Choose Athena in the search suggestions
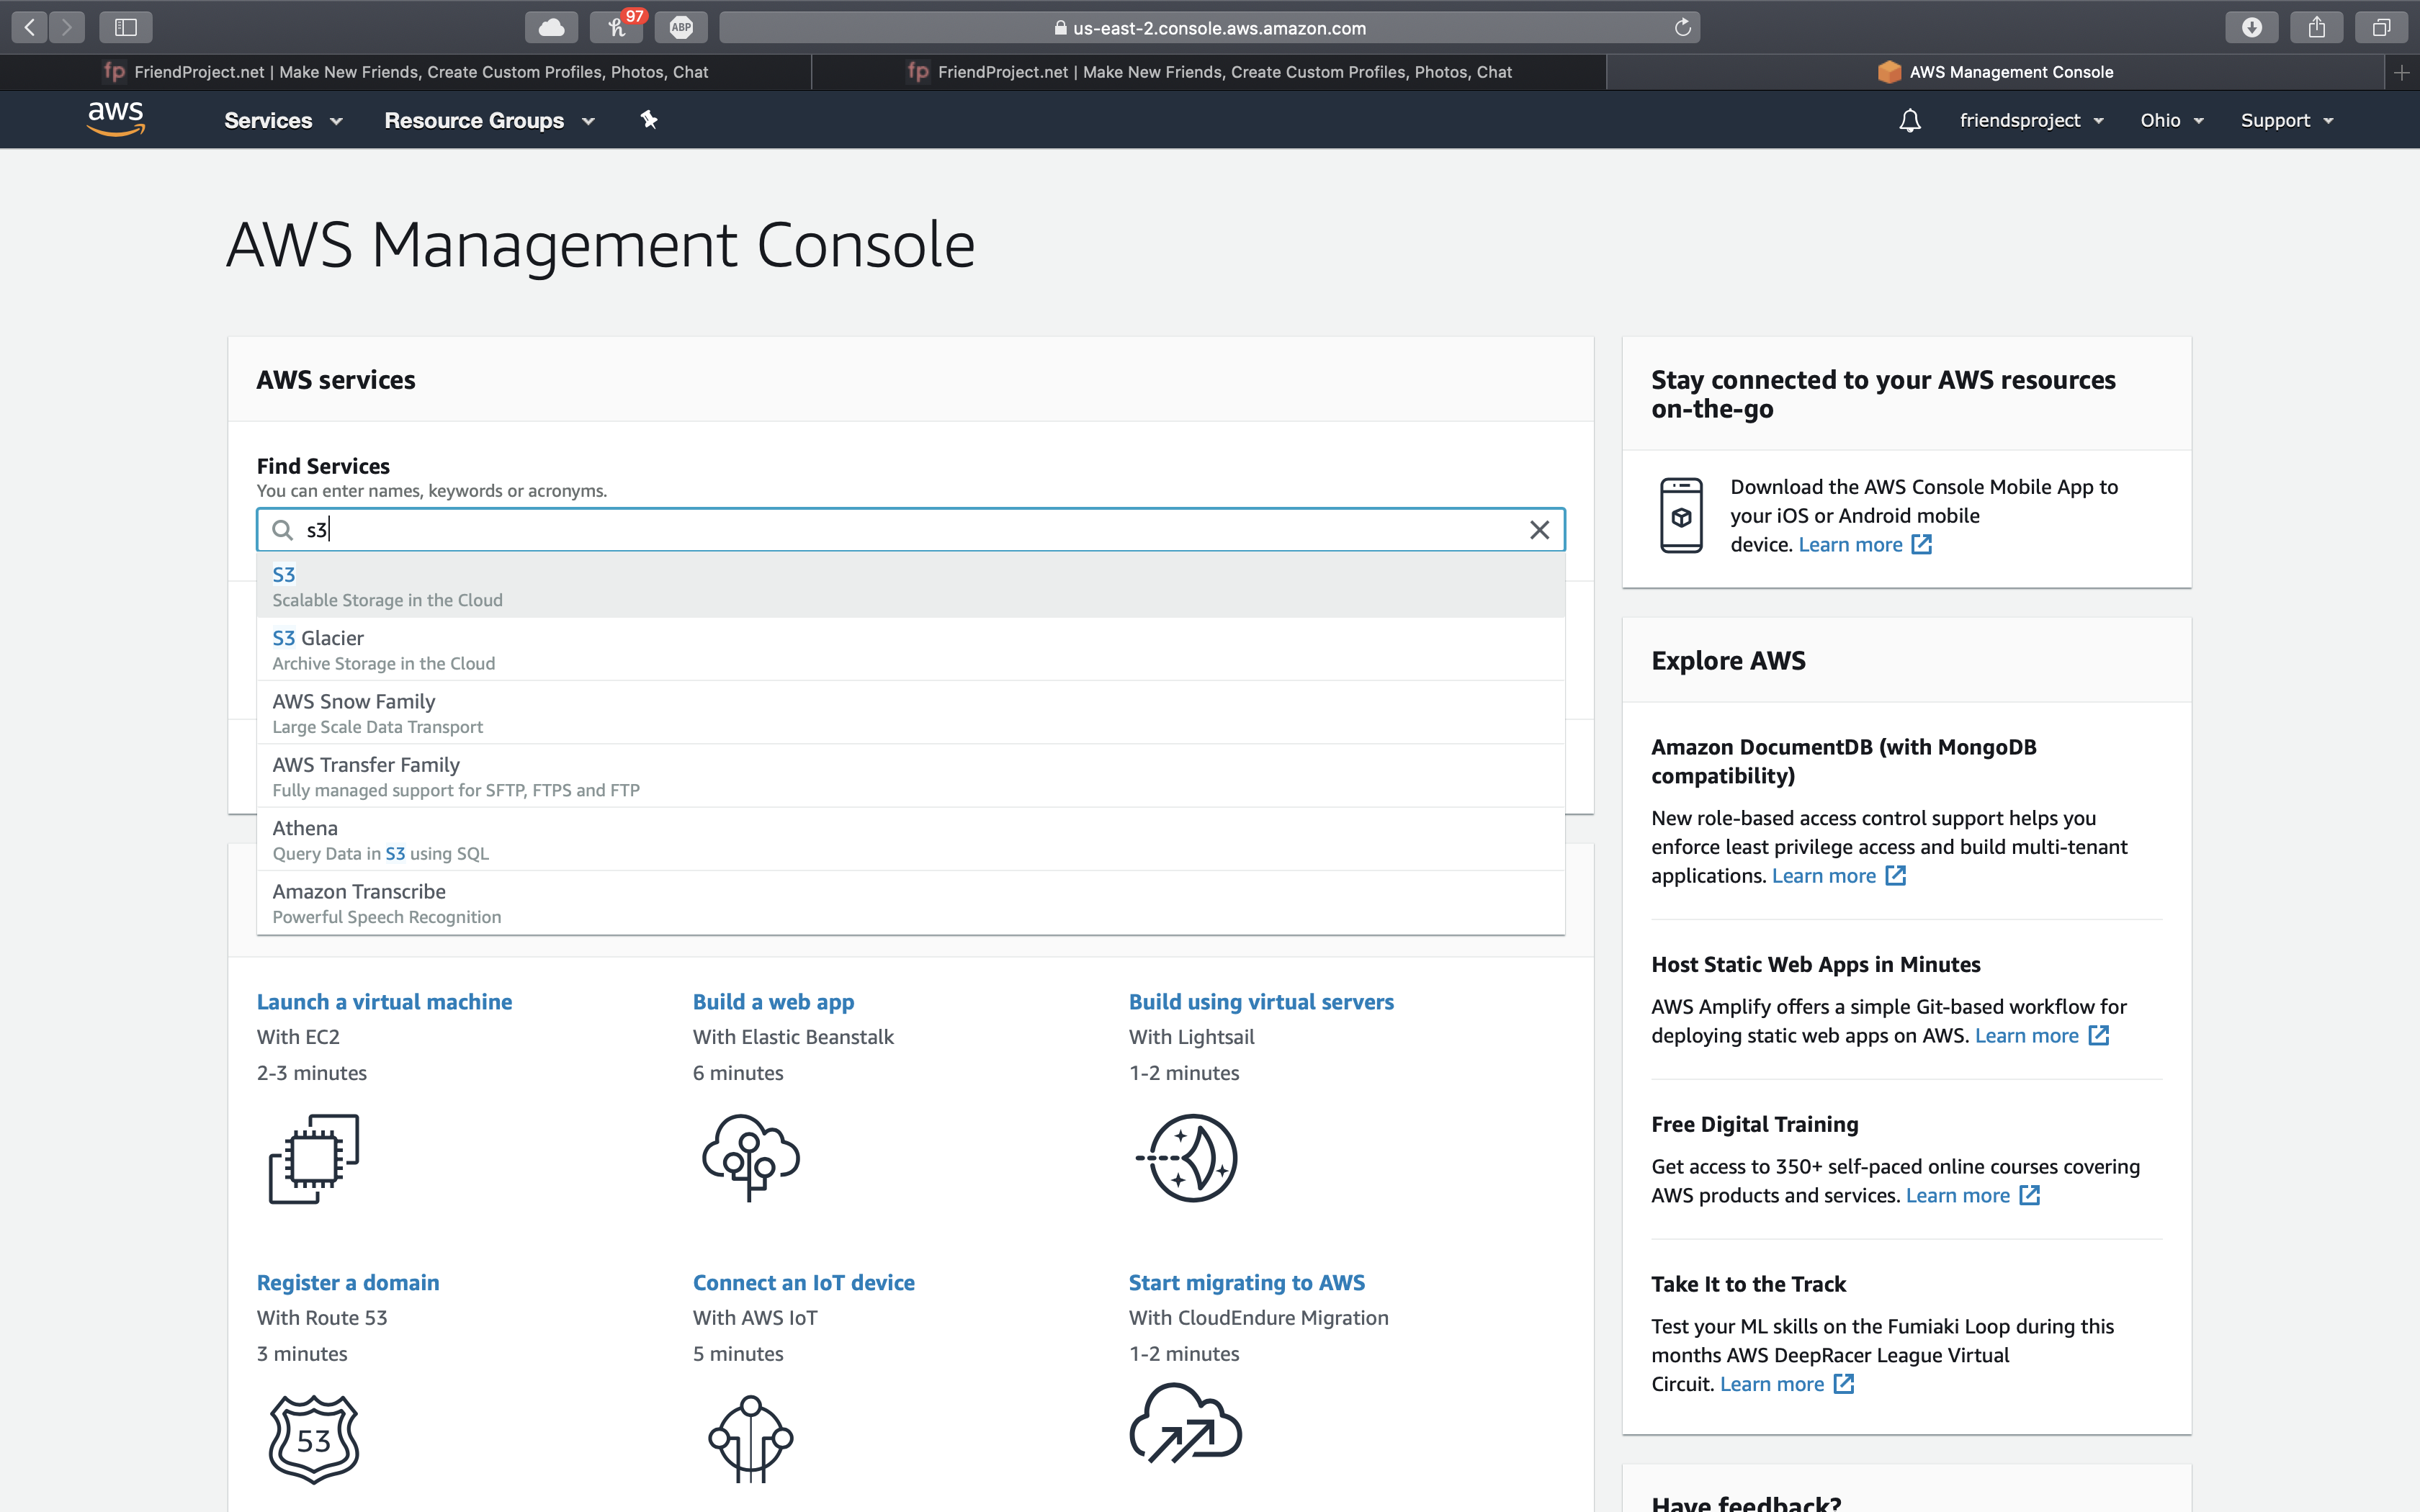This screenshot has width=2420, height=1512. tap(305, 828)
